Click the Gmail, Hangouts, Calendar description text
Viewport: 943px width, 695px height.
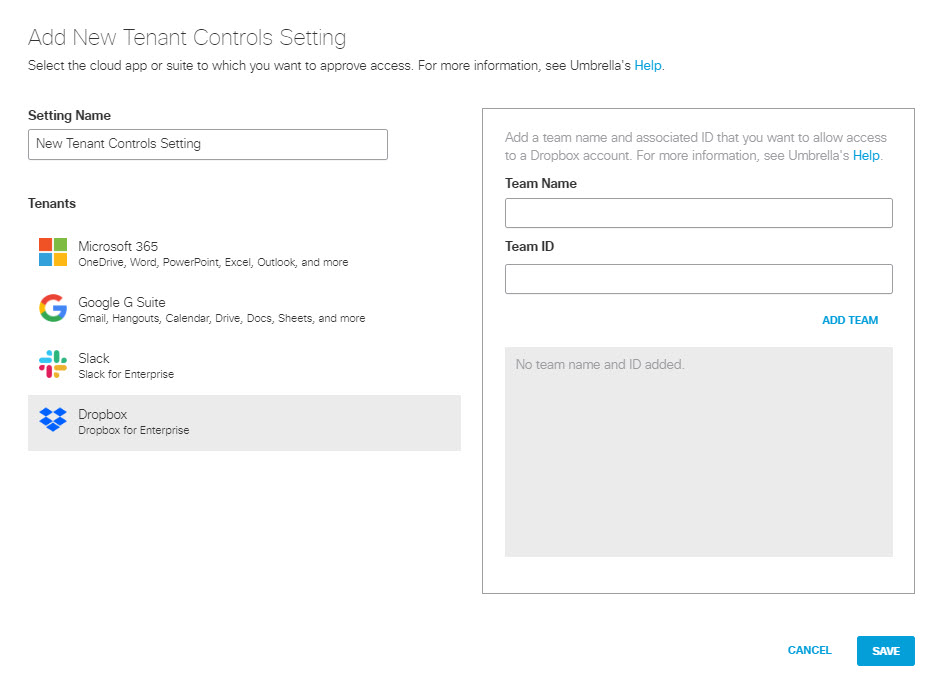(221, 318)
